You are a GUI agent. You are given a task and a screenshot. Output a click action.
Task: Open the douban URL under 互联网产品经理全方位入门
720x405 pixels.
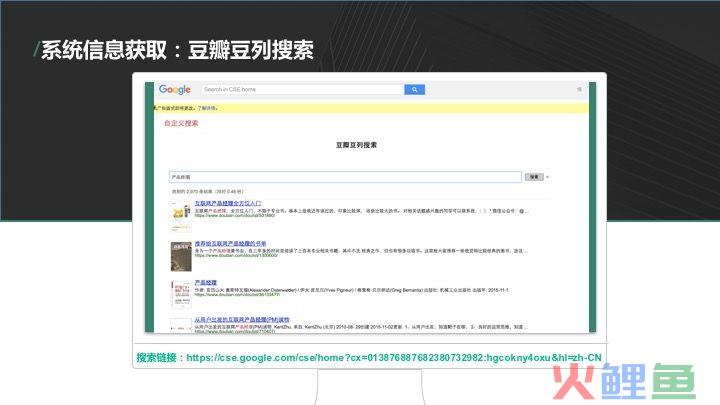click(x=235, y=215)
